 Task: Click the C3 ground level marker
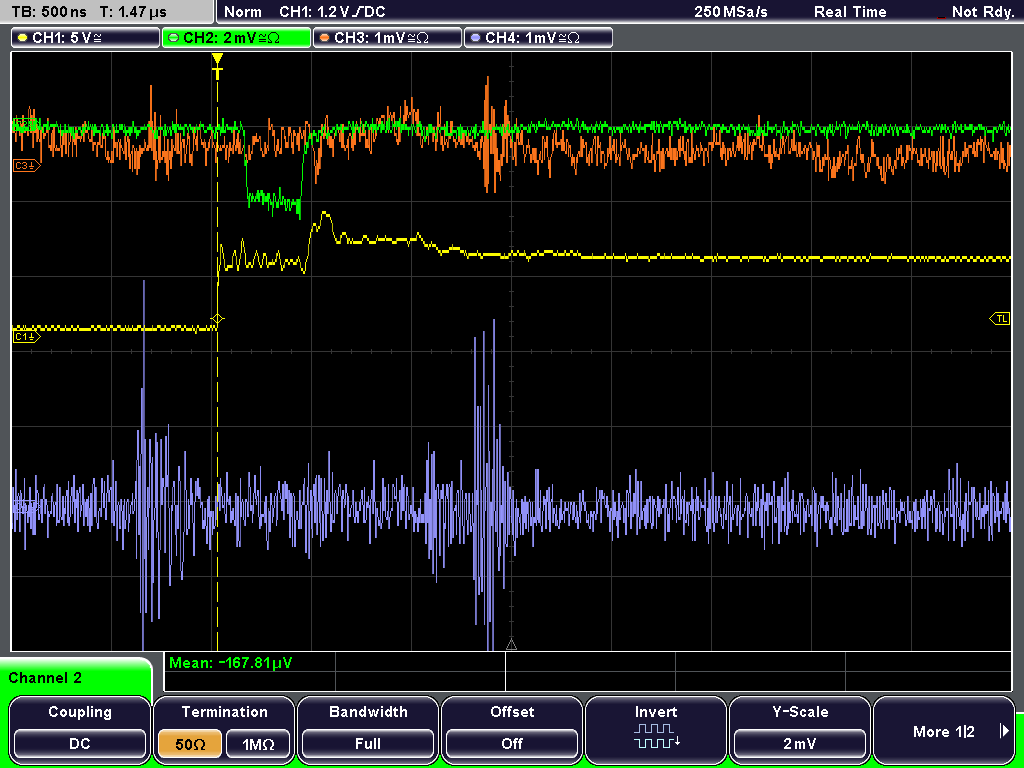pyautogui.click(x=26, y=166)
